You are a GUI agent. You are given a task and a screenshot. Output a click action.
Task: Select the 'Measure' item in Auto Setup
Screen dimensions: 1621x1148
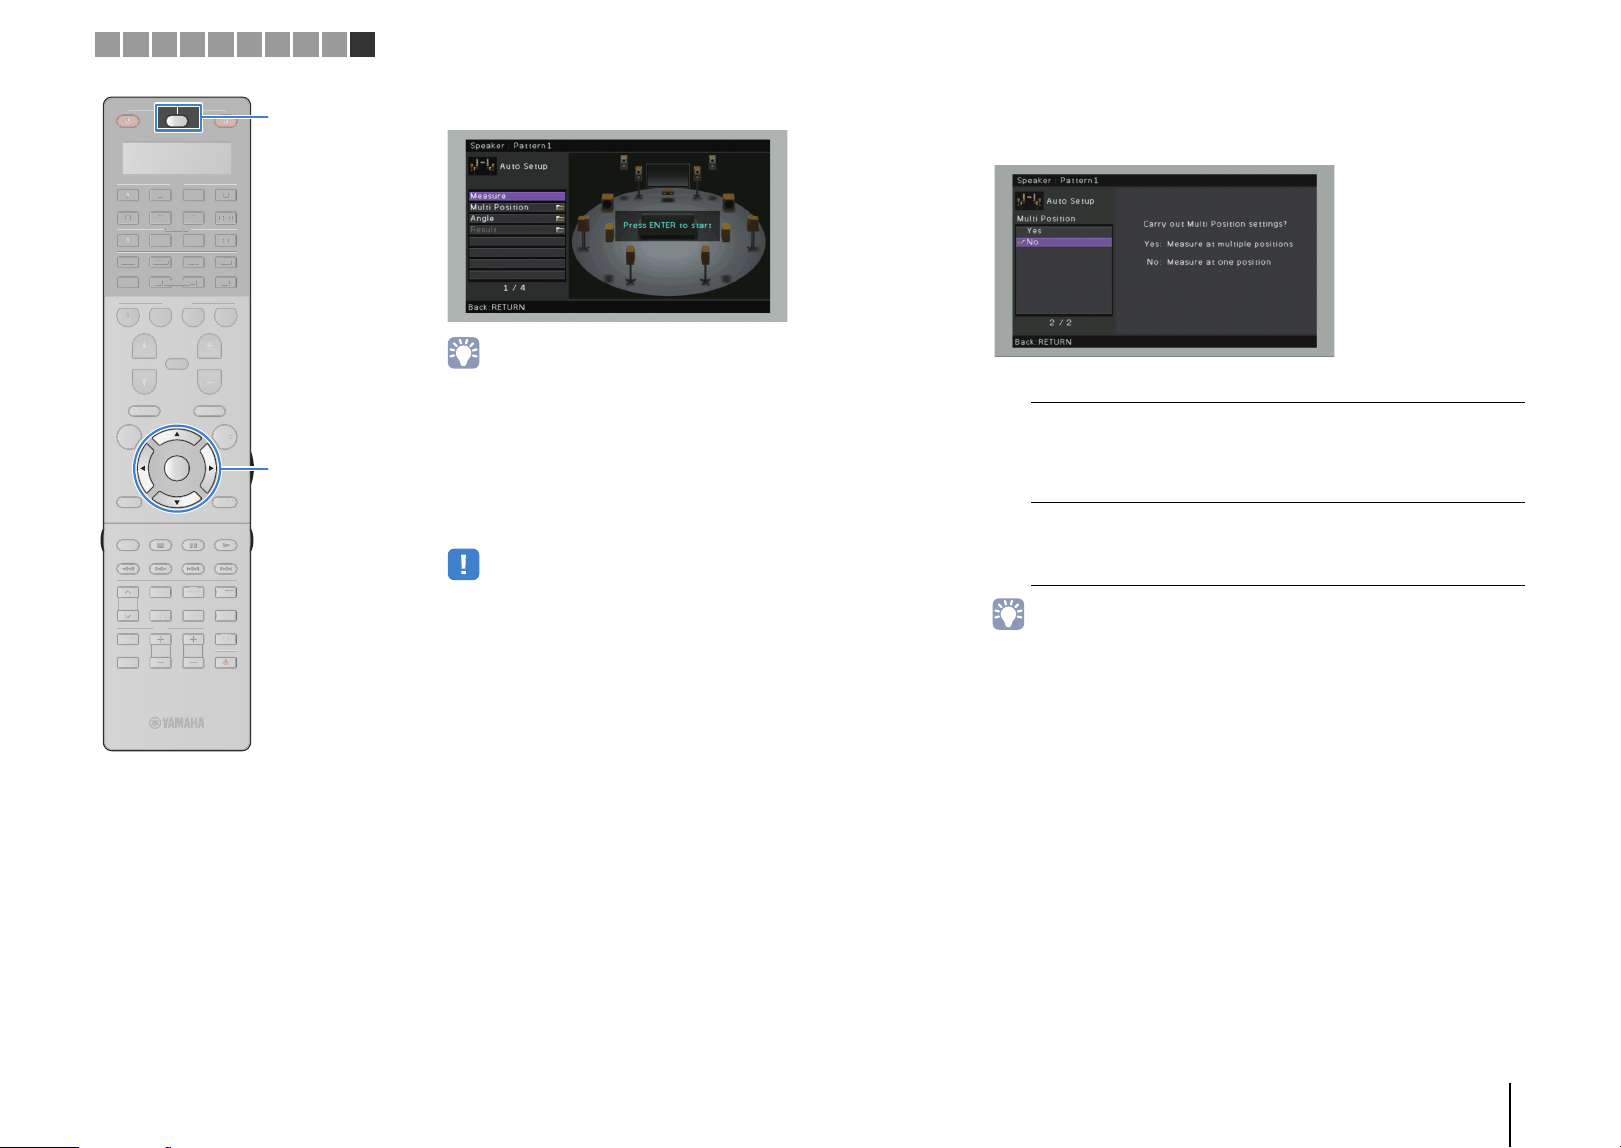(517, 196)
